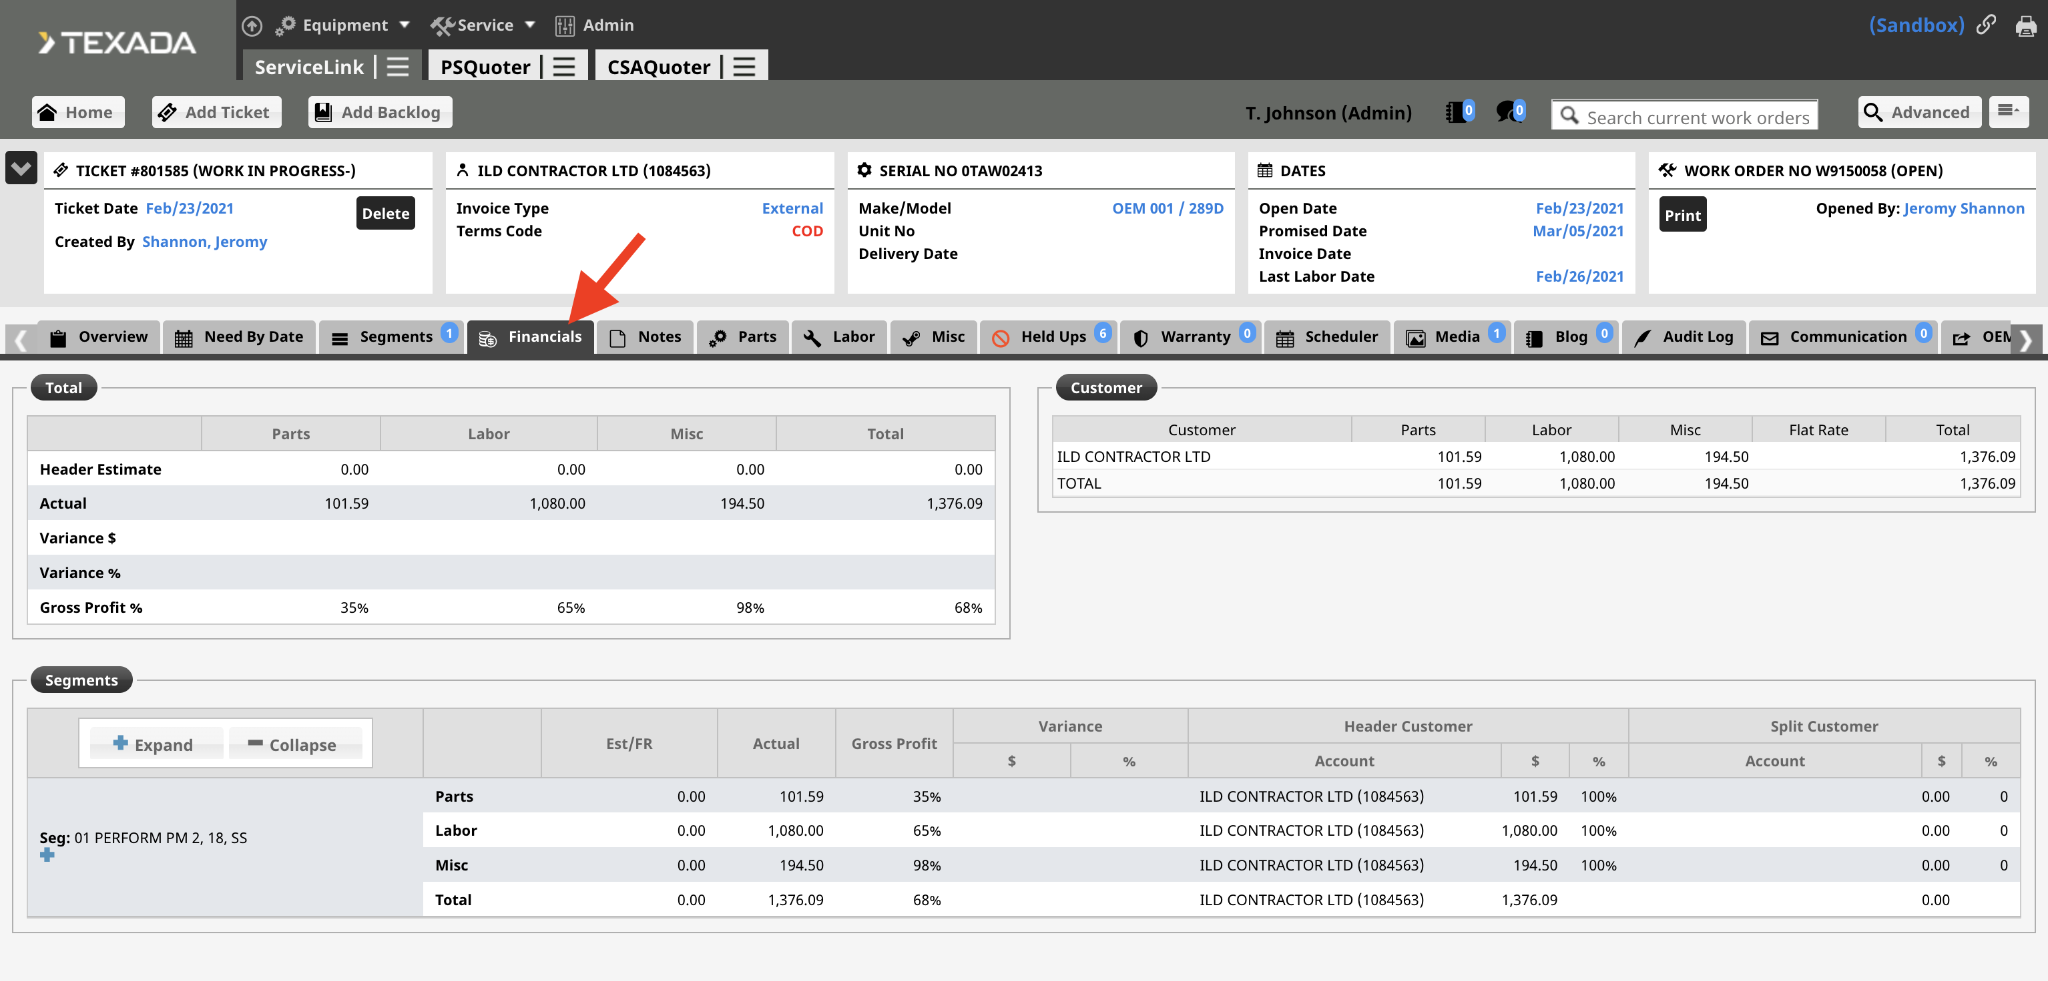
Task: Click the Texada logo
Action: [117, 42]
